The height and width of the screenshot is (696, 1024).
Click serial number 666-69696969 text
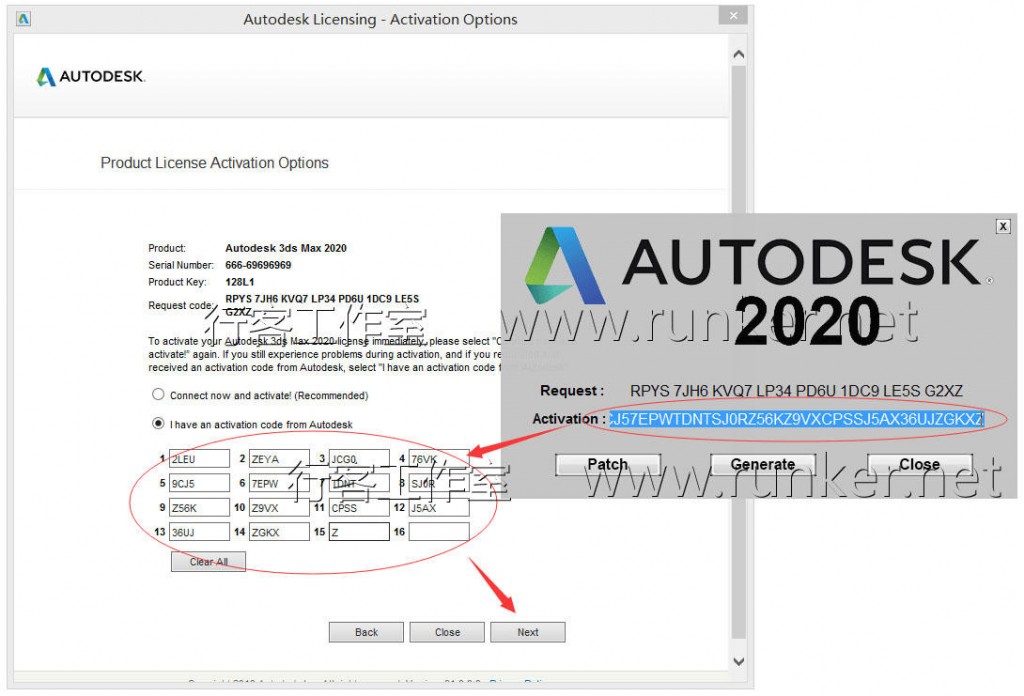[258, 265]
